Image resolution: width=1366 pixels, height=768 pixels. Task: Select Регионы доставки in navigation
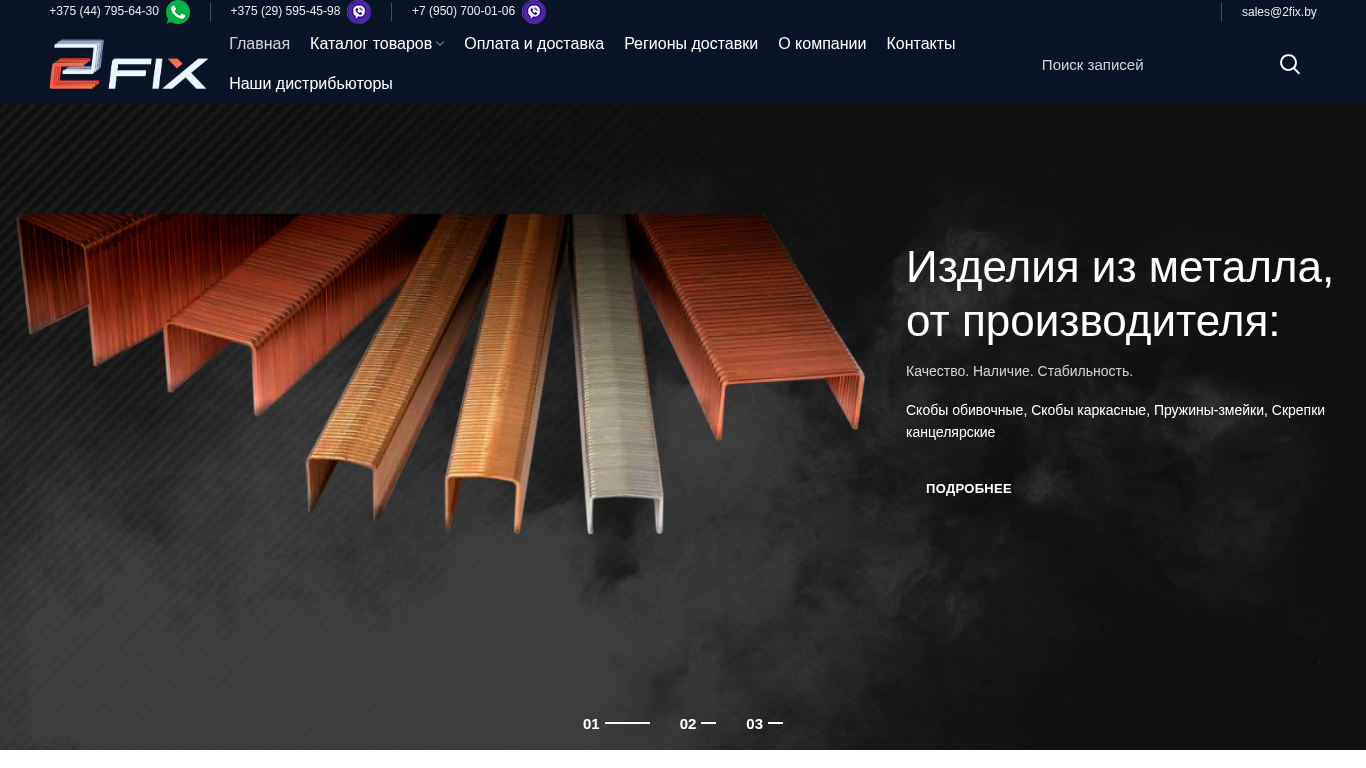pos(691,44)
